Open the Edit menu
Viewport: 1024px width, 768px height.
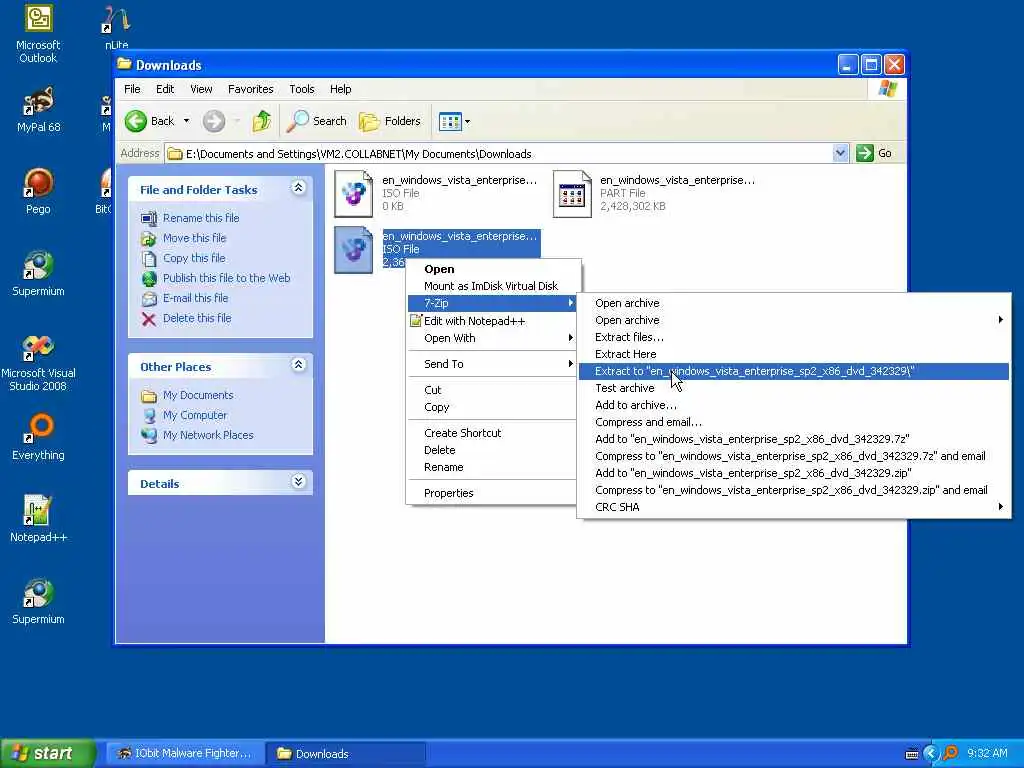point(165,89)
